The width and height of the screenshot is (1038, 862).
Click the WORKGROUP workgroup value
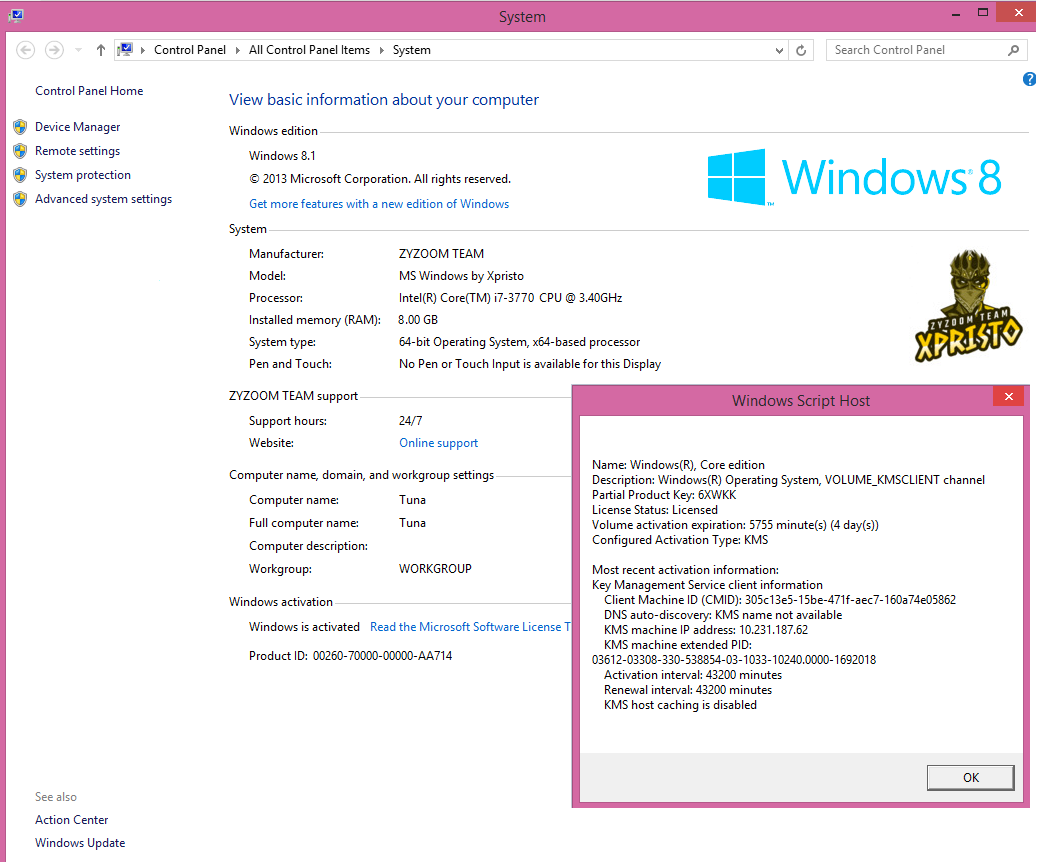point(435,569)
